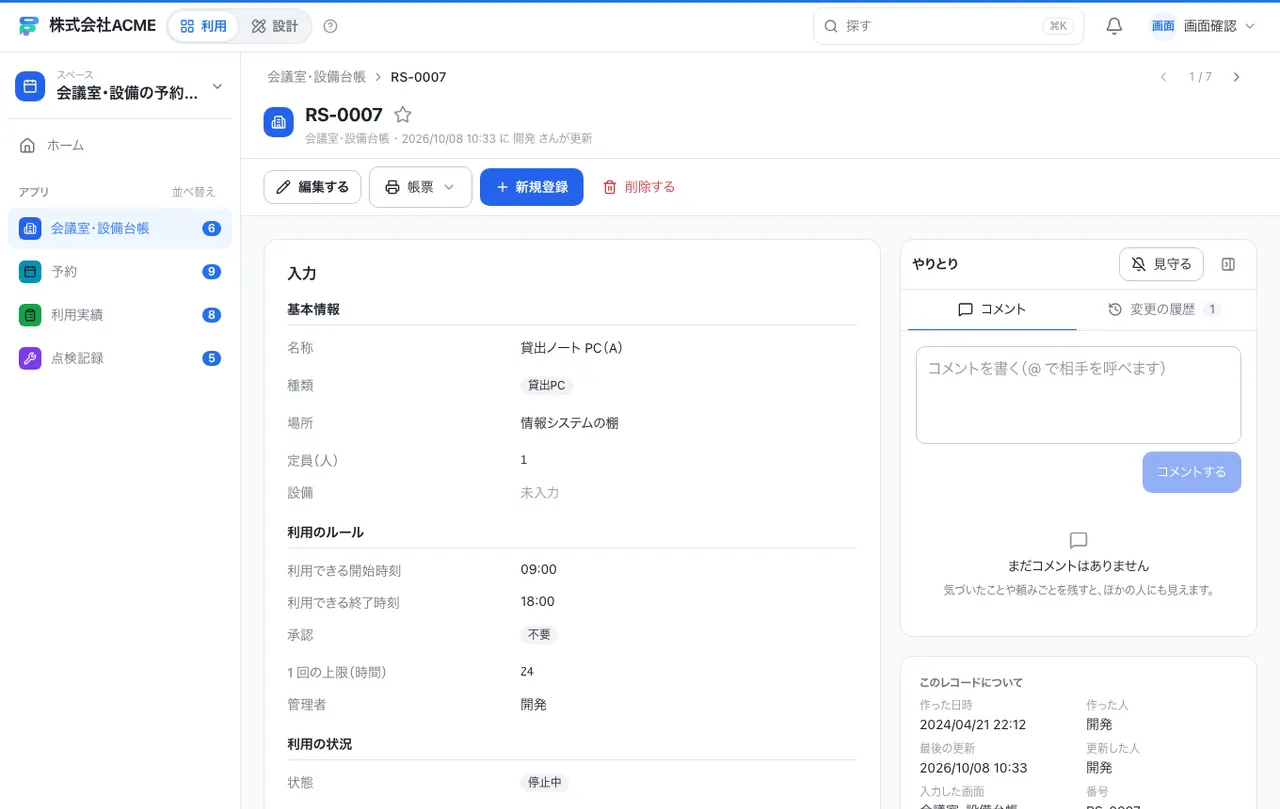Click the home icon in sidebar
The image size is (1280, 809).
(x=28, y=145)
